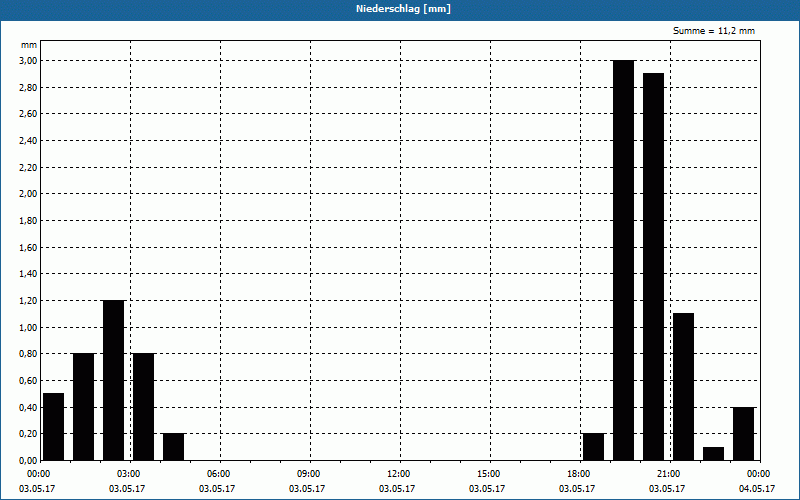
Task: Select the 1,80 y-axis value
Action: click(28, 220)
